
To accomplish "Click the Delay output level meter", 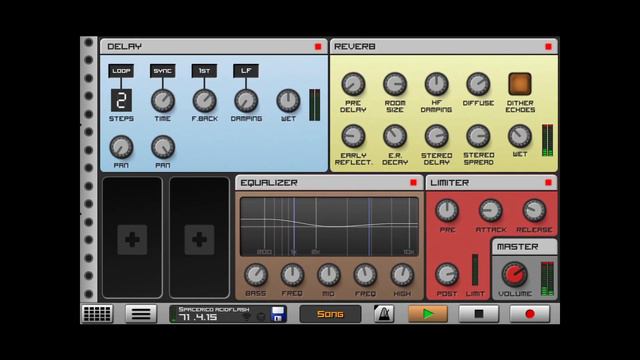I will point(314,105).
